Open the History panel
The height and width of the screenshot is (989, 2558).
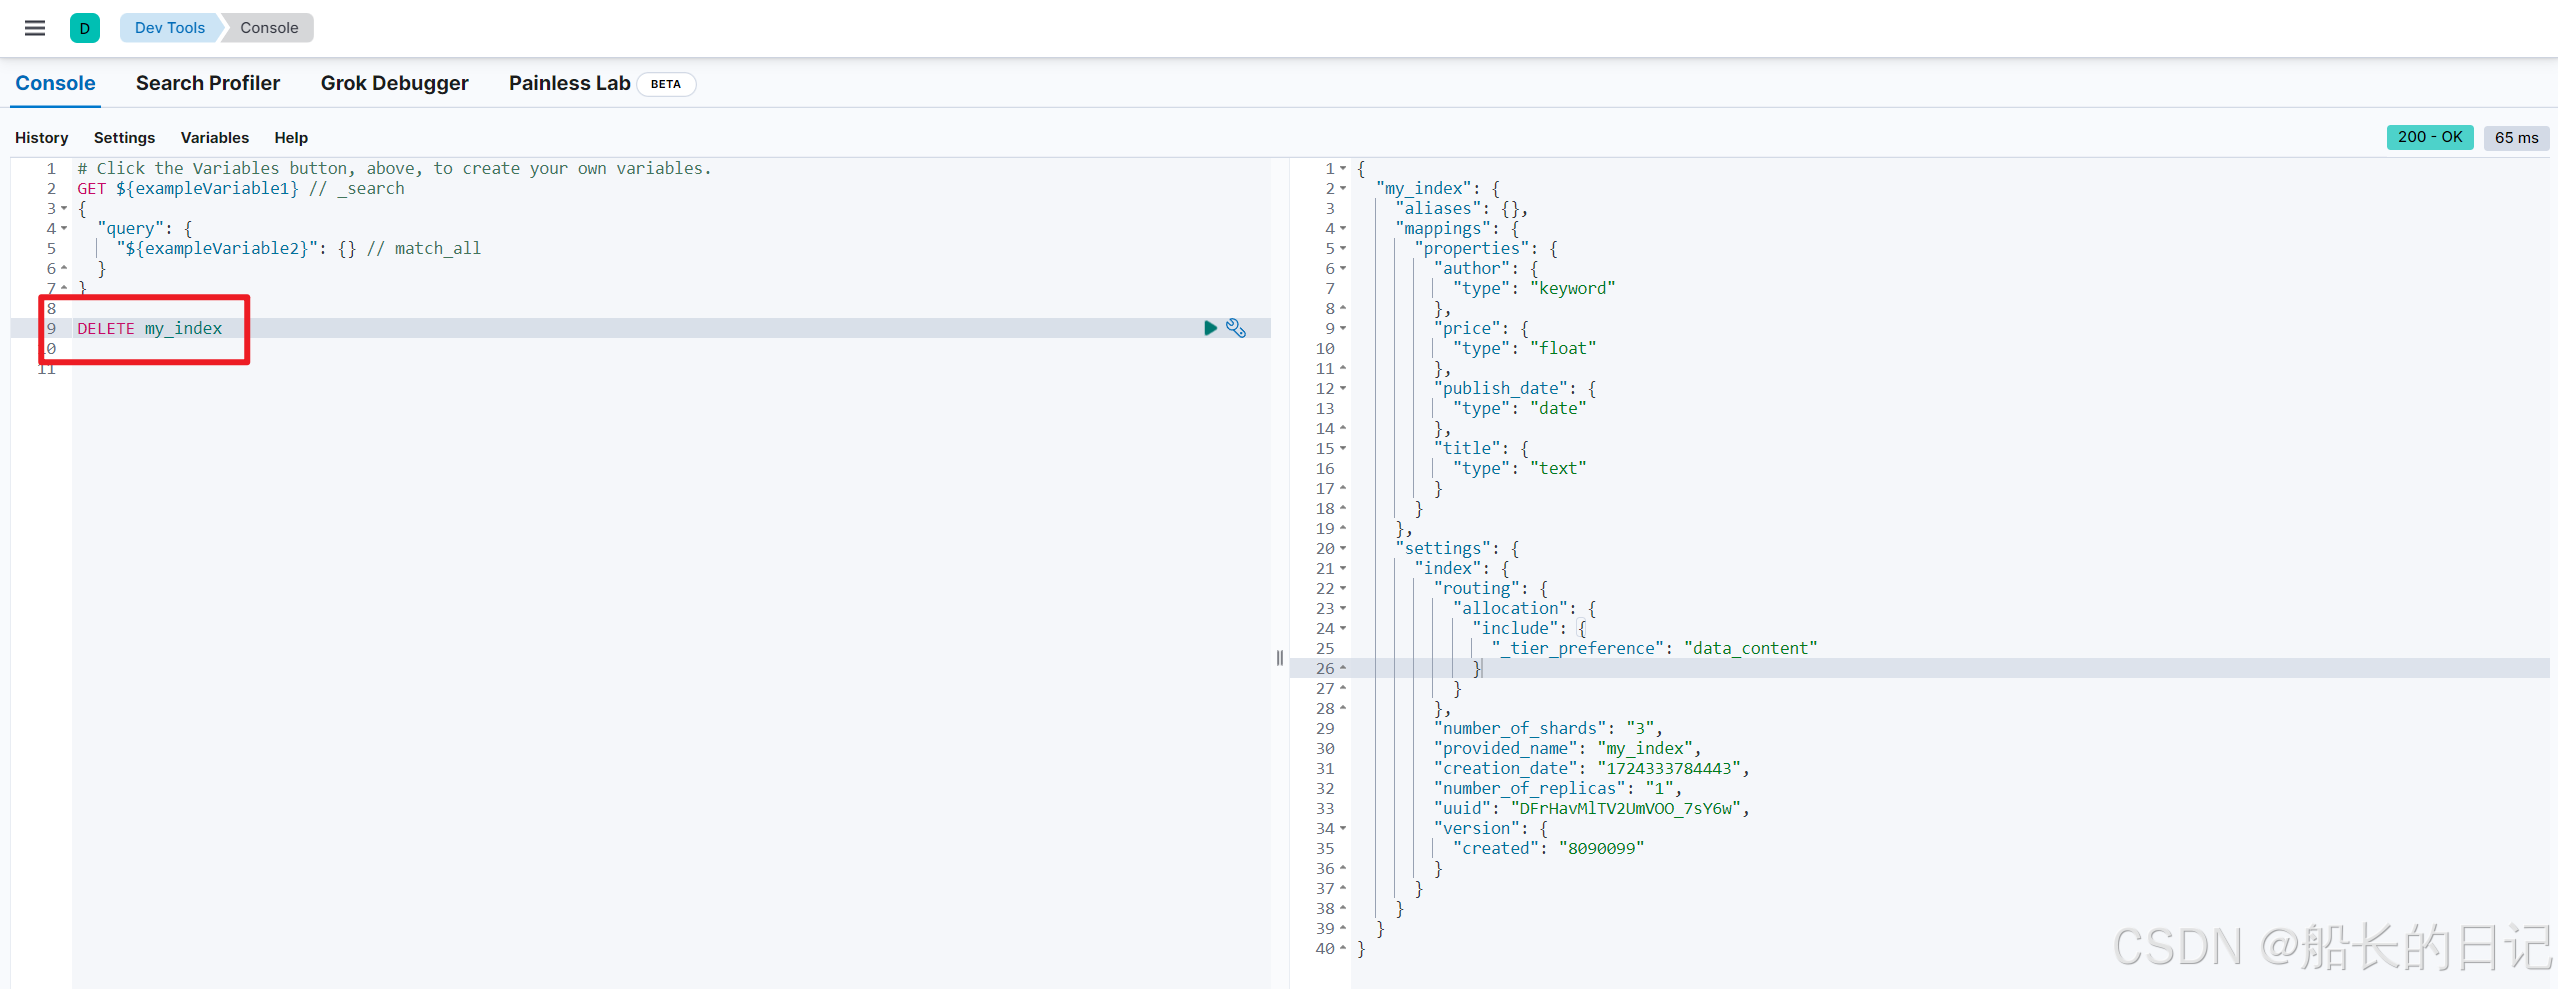41,138
